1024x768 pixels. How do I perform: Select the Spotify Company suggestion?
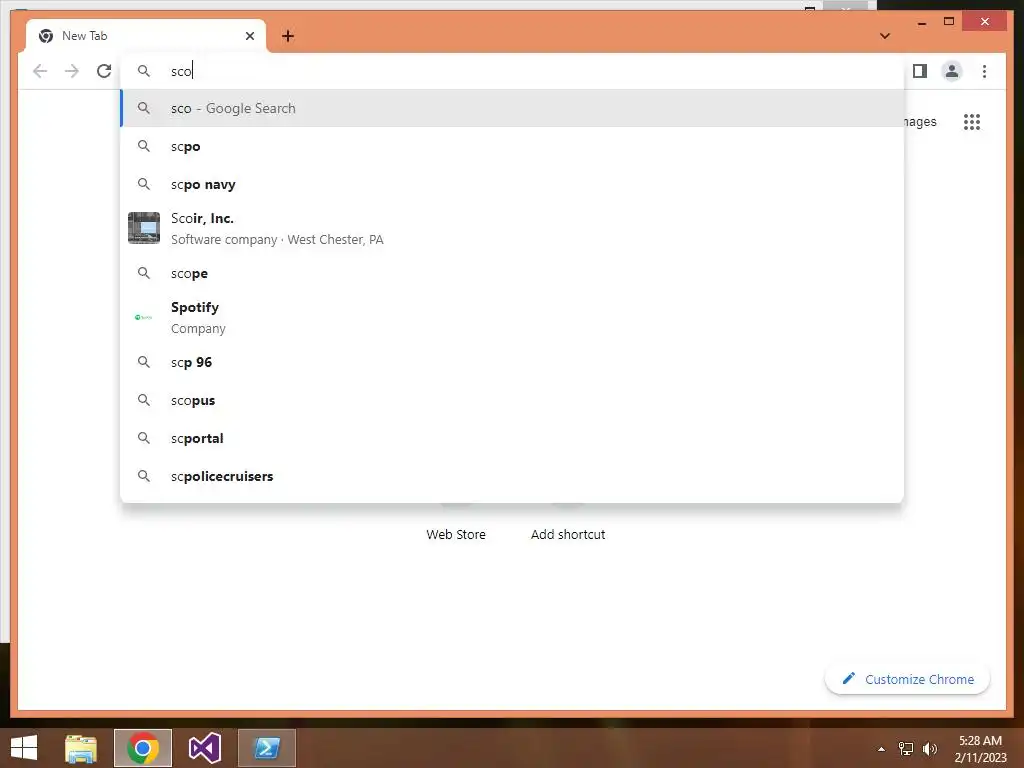coord(513,317)
